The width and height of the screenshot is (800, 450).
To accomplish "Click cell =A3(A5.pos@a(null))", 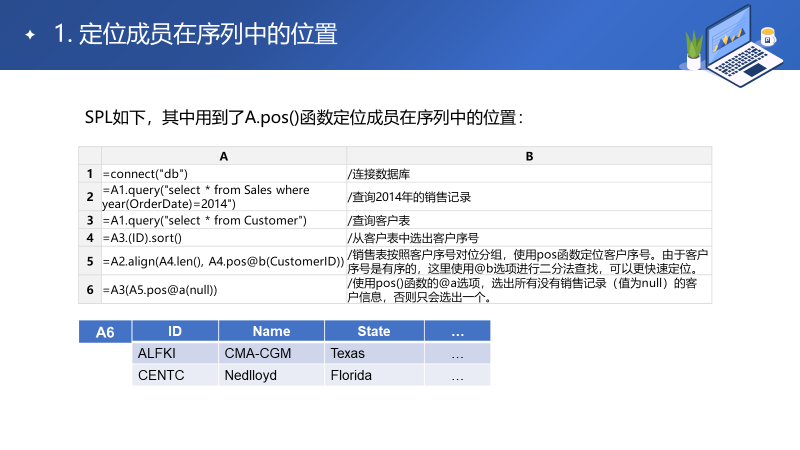I will [x=224, y=289].
